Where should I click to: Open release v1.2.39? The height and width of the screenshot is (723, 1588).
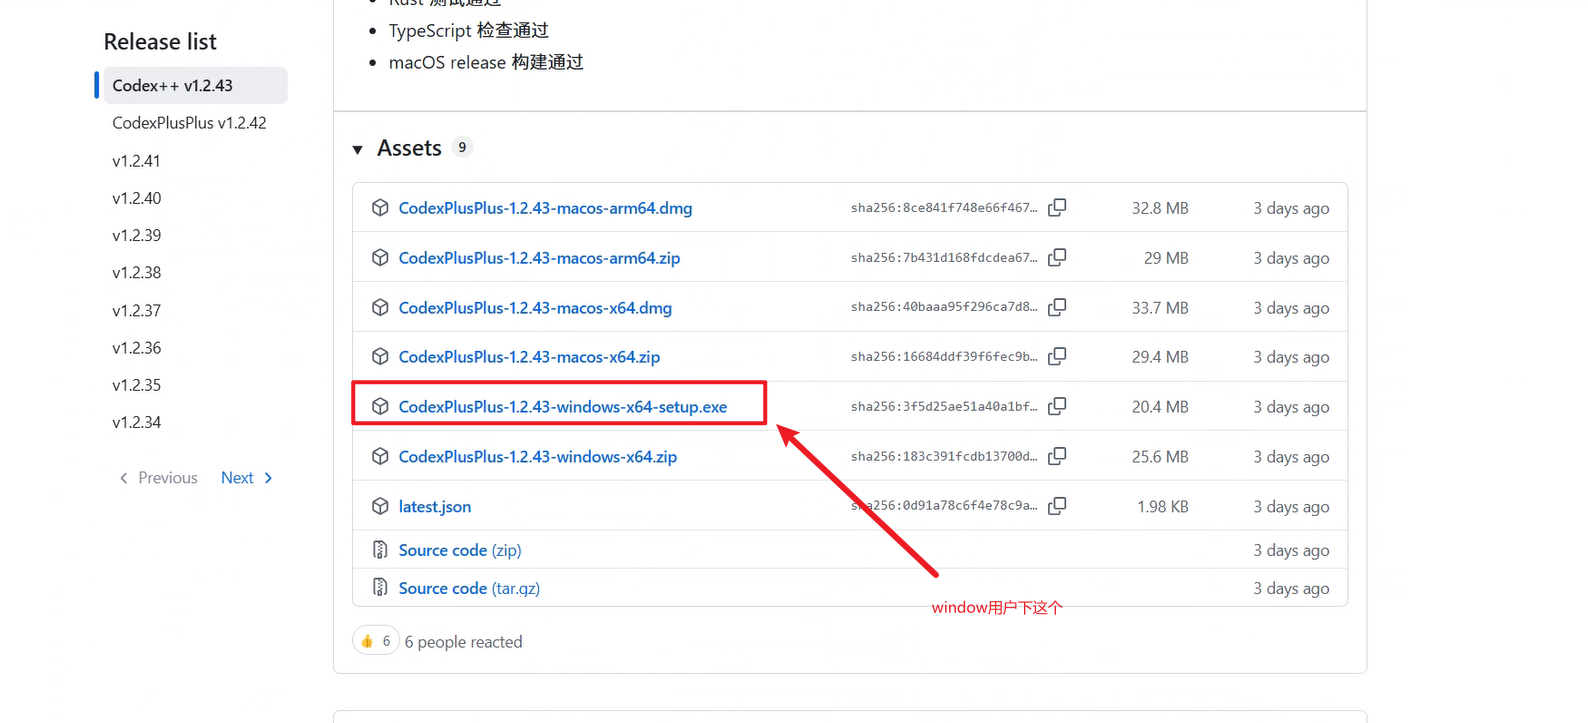(x=136, y=235)
